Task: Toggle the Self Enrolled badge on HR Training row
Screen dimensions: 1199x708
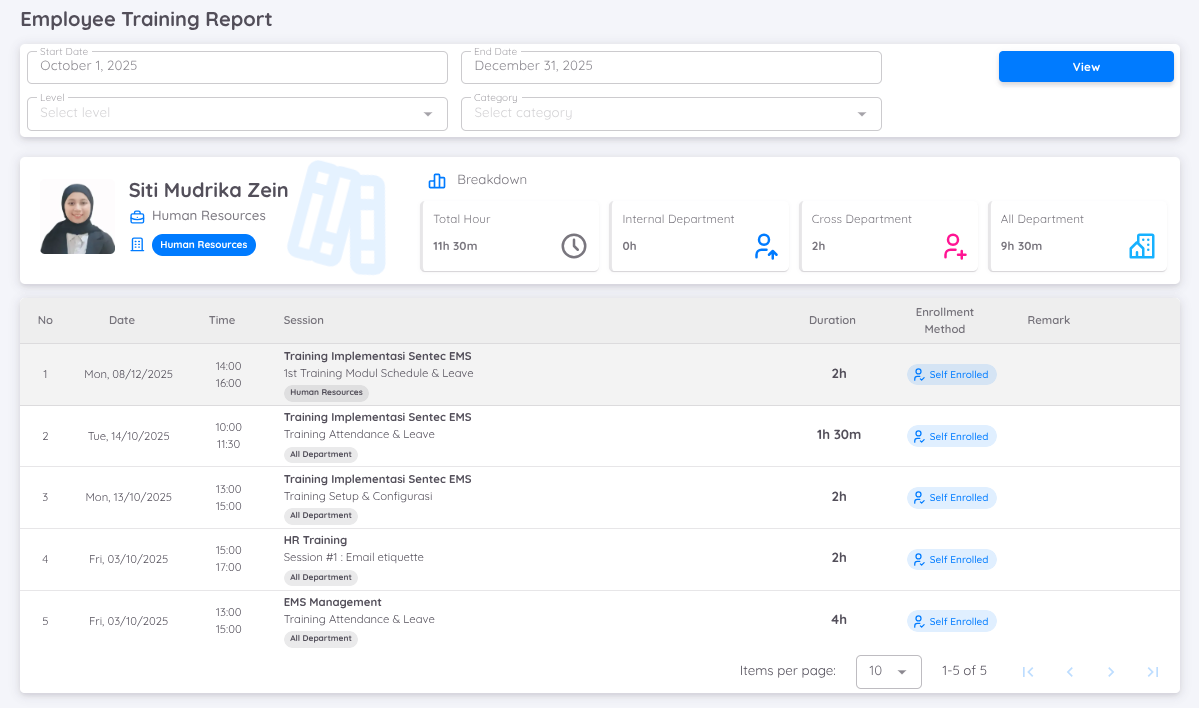Action: pos(951,559)
